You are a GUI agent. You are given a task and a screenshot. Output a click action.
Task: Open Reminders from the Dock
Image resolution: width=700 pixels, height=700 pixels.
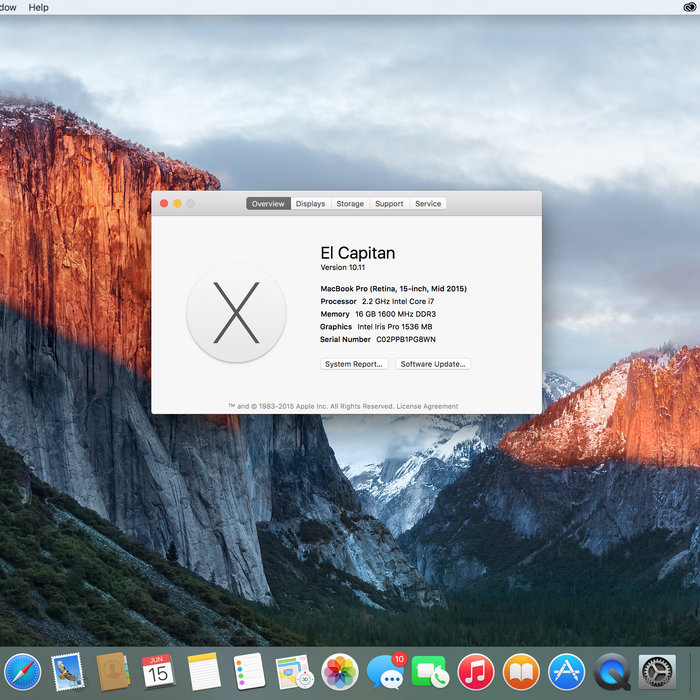(249, 672)
